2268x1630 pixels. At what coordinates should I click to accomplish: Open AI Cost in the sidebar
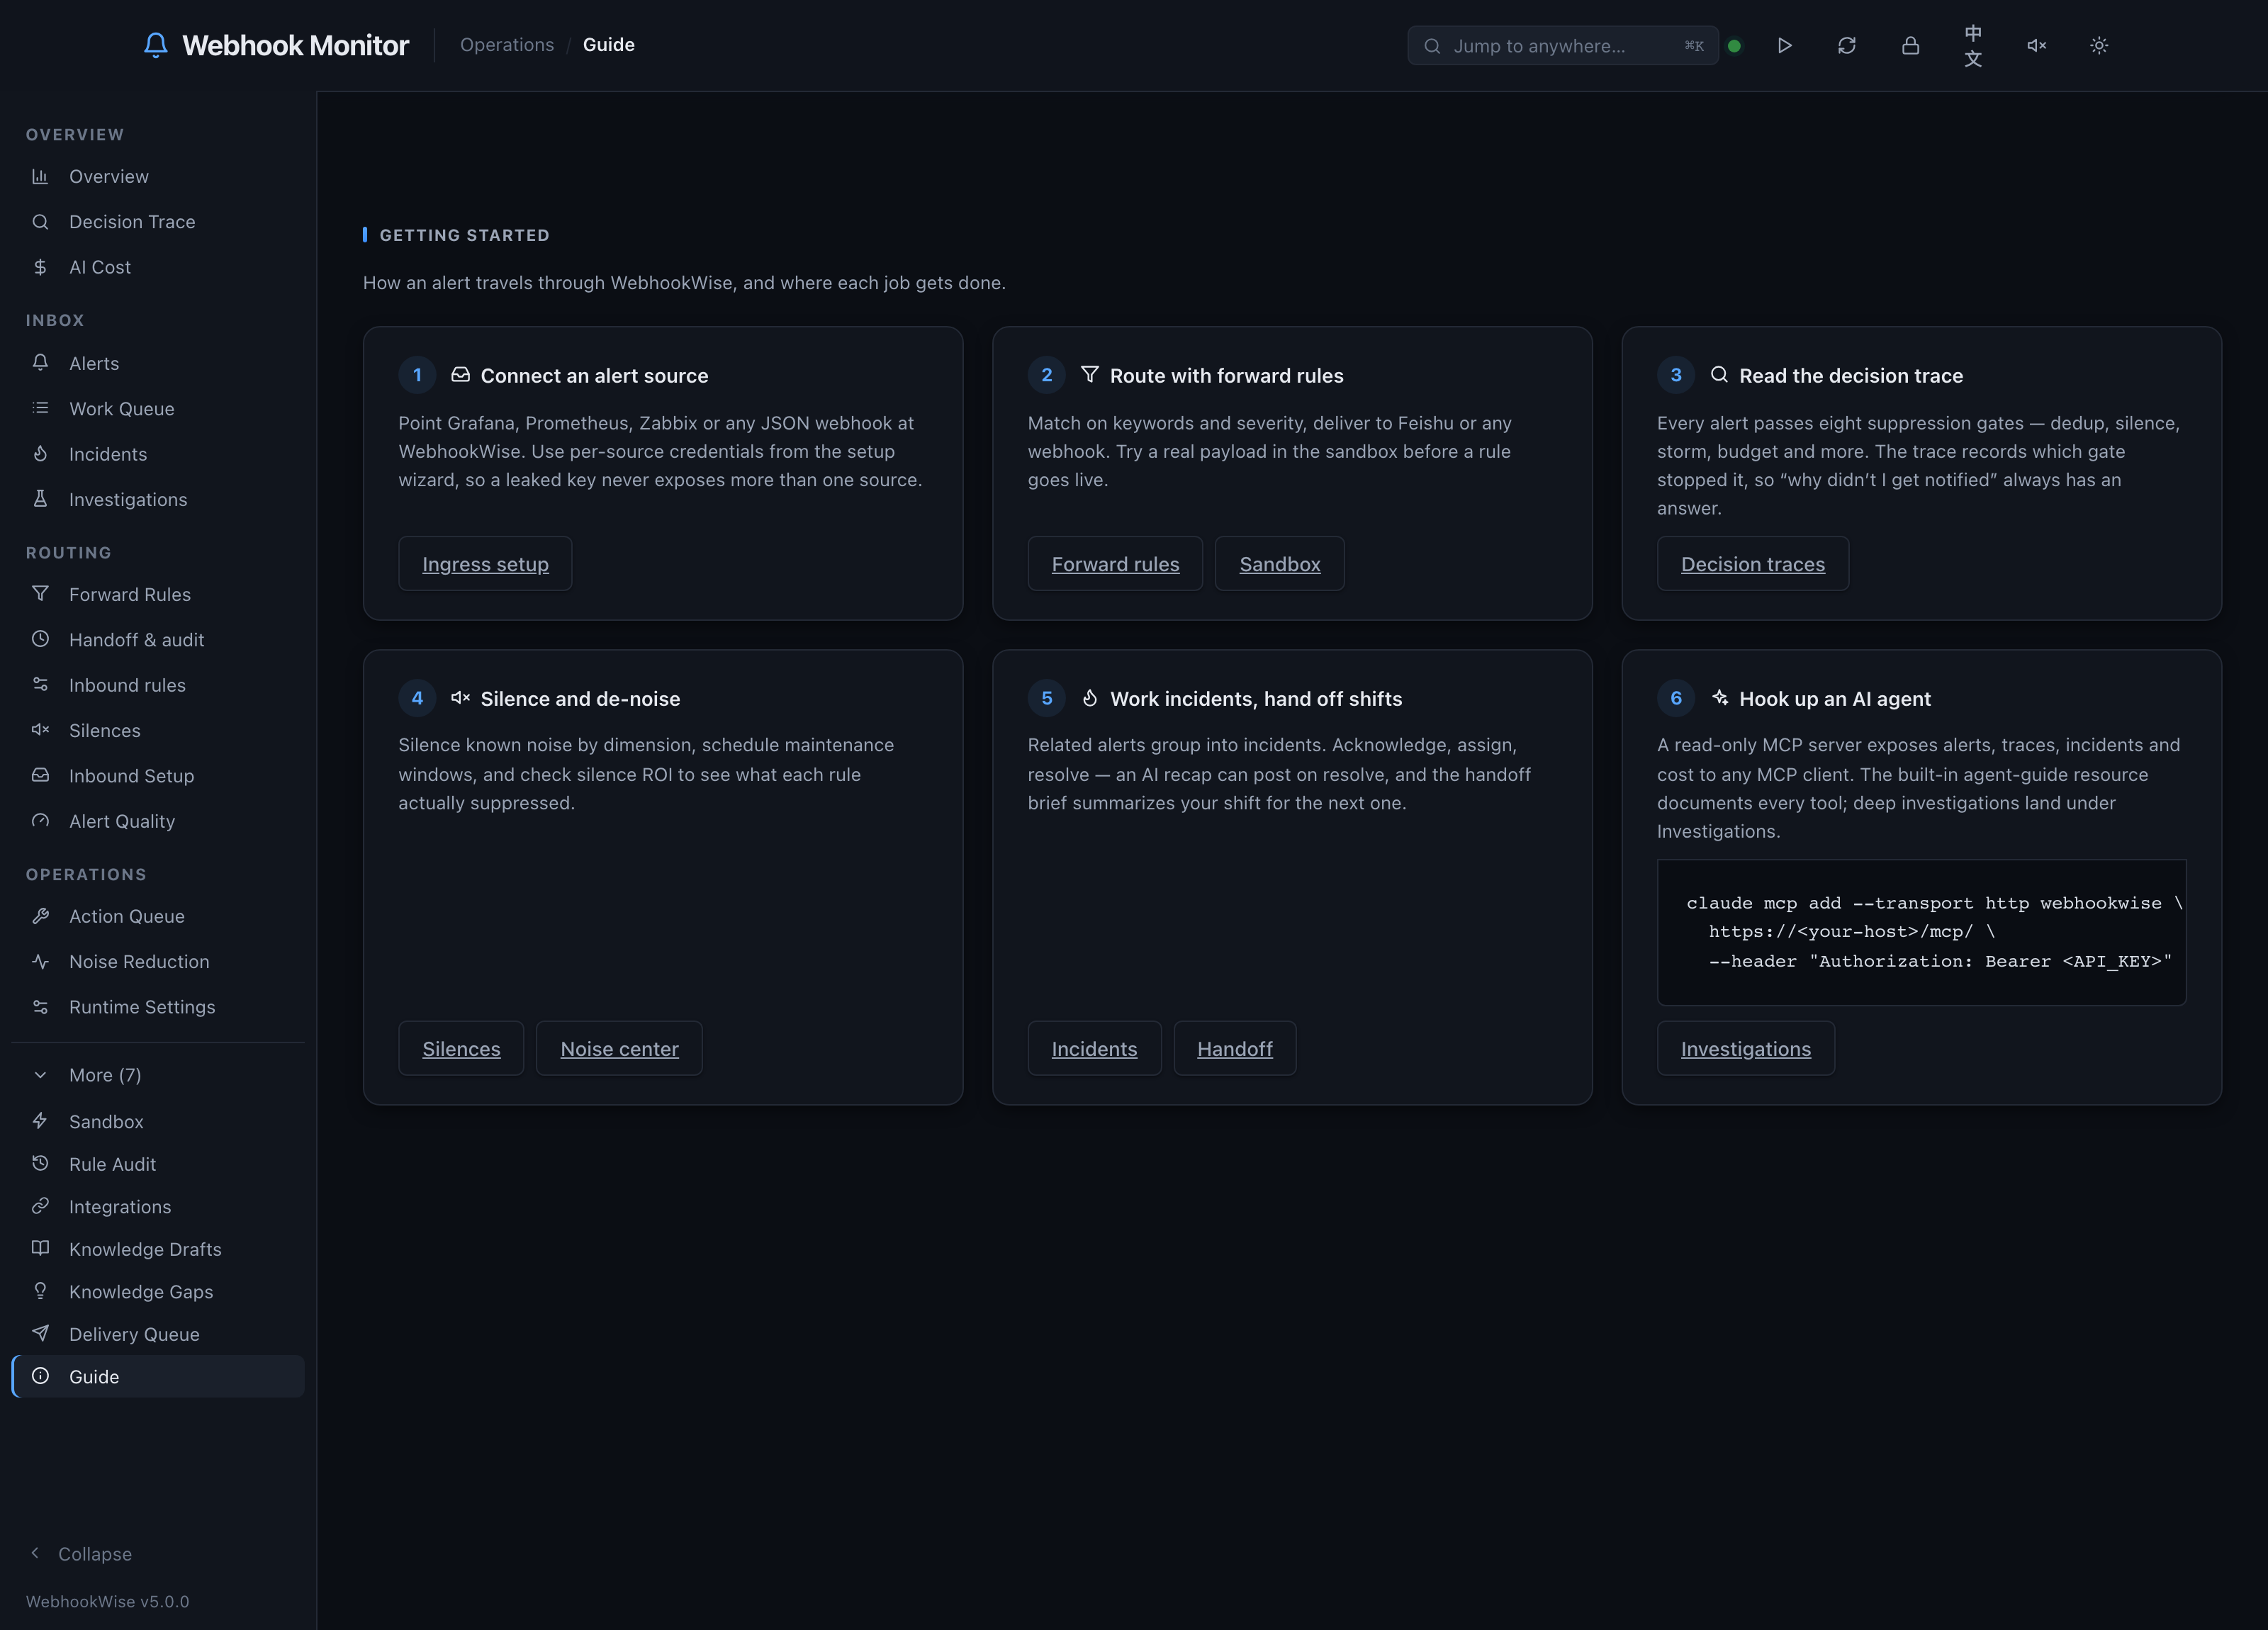click(158, 267)
